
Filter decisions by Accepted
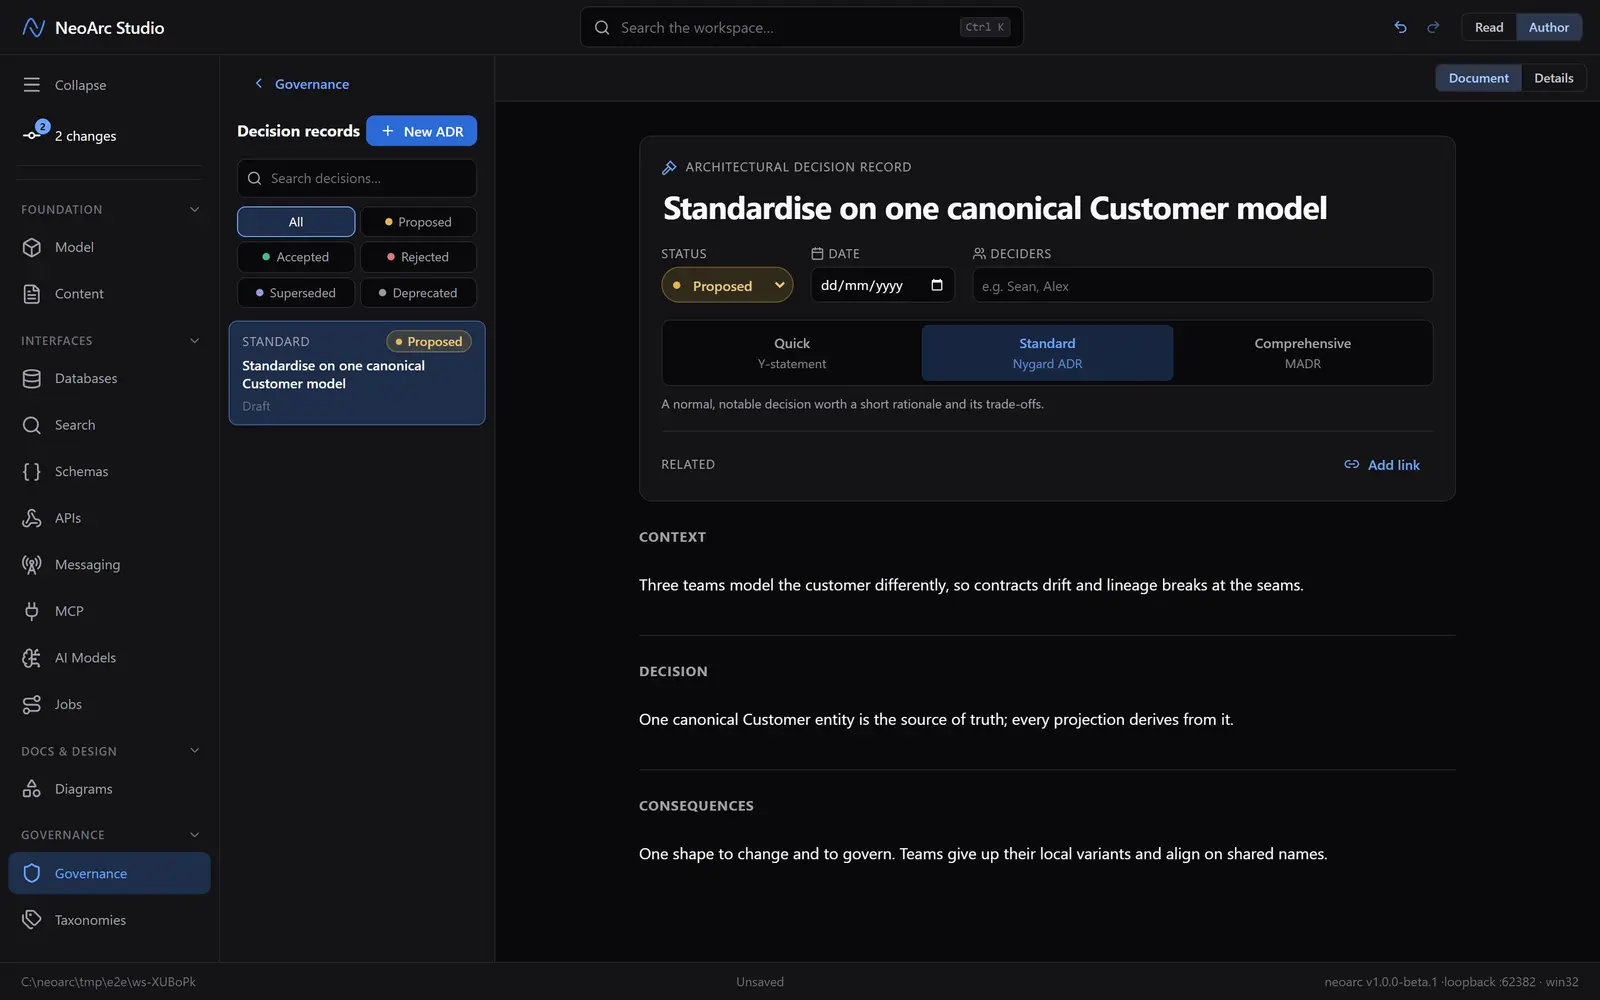click(296, 257)
